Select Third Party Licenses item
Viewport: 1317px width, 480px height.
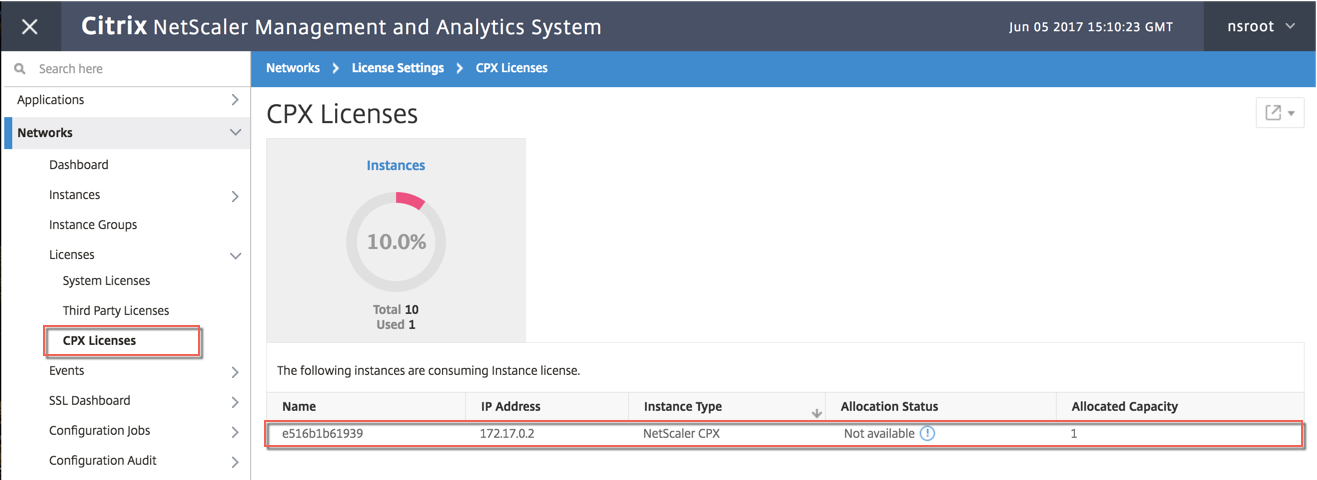click(116, 311)
